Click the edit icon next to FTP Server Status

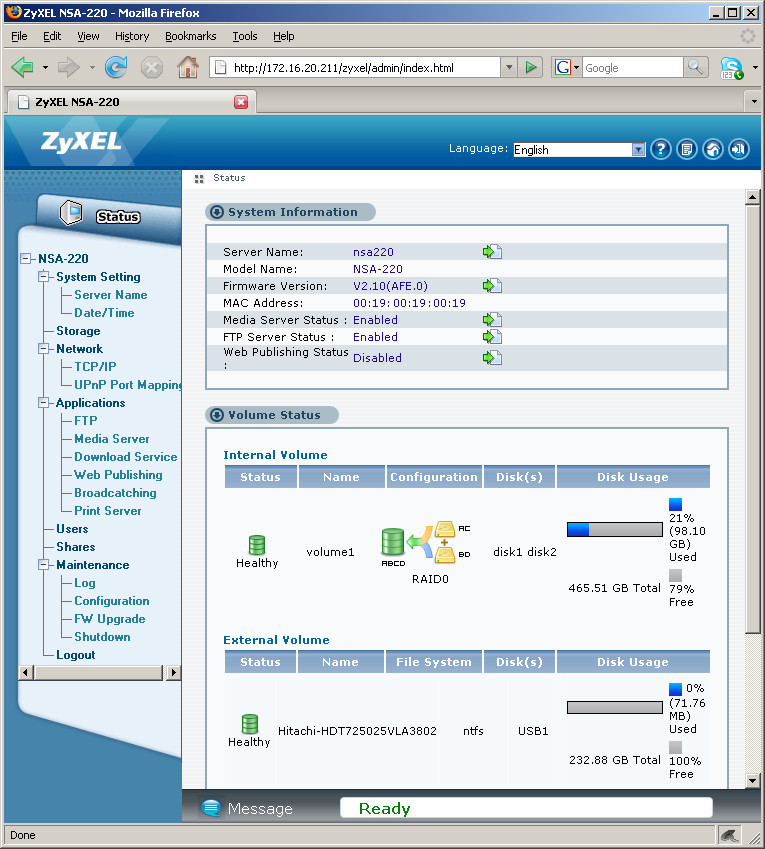coord(492,337)
